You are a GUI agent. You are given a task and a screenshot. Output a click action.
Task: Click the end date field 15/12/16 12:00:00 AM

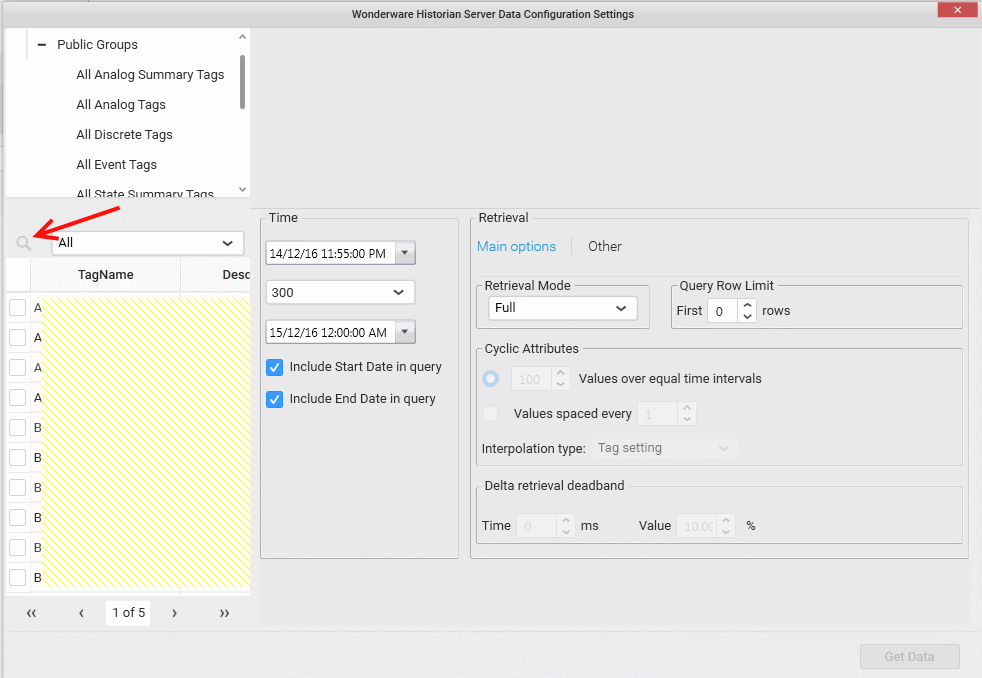click(x=331, y=332)
